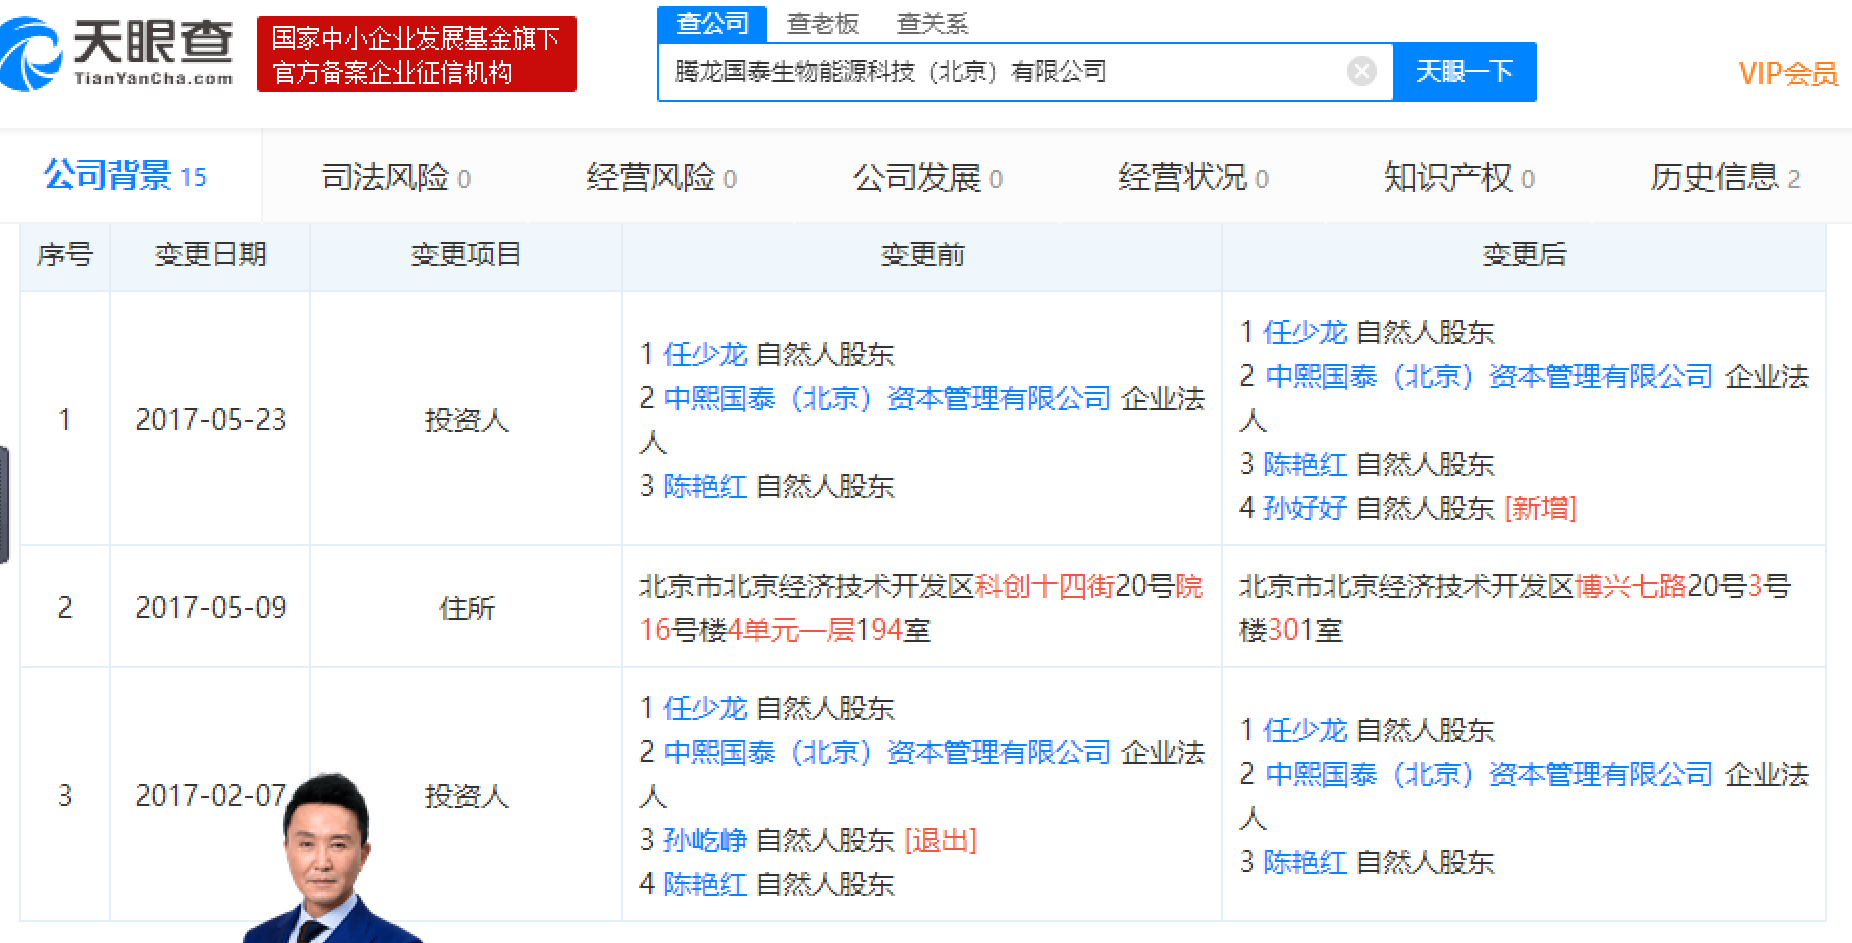Click the 变更日期 column header
Viewport: 1852px width, 943px height.
tap(210, 255)
